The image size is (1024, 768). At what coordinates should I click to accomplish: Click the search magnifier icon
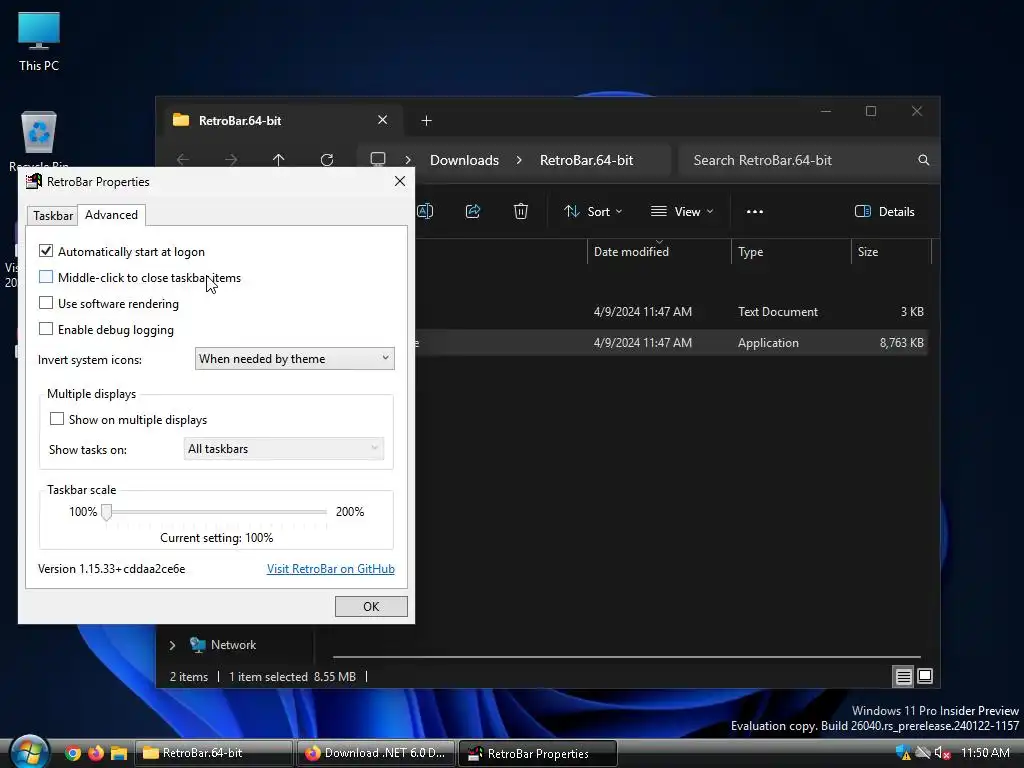click(x=923, y=160)
